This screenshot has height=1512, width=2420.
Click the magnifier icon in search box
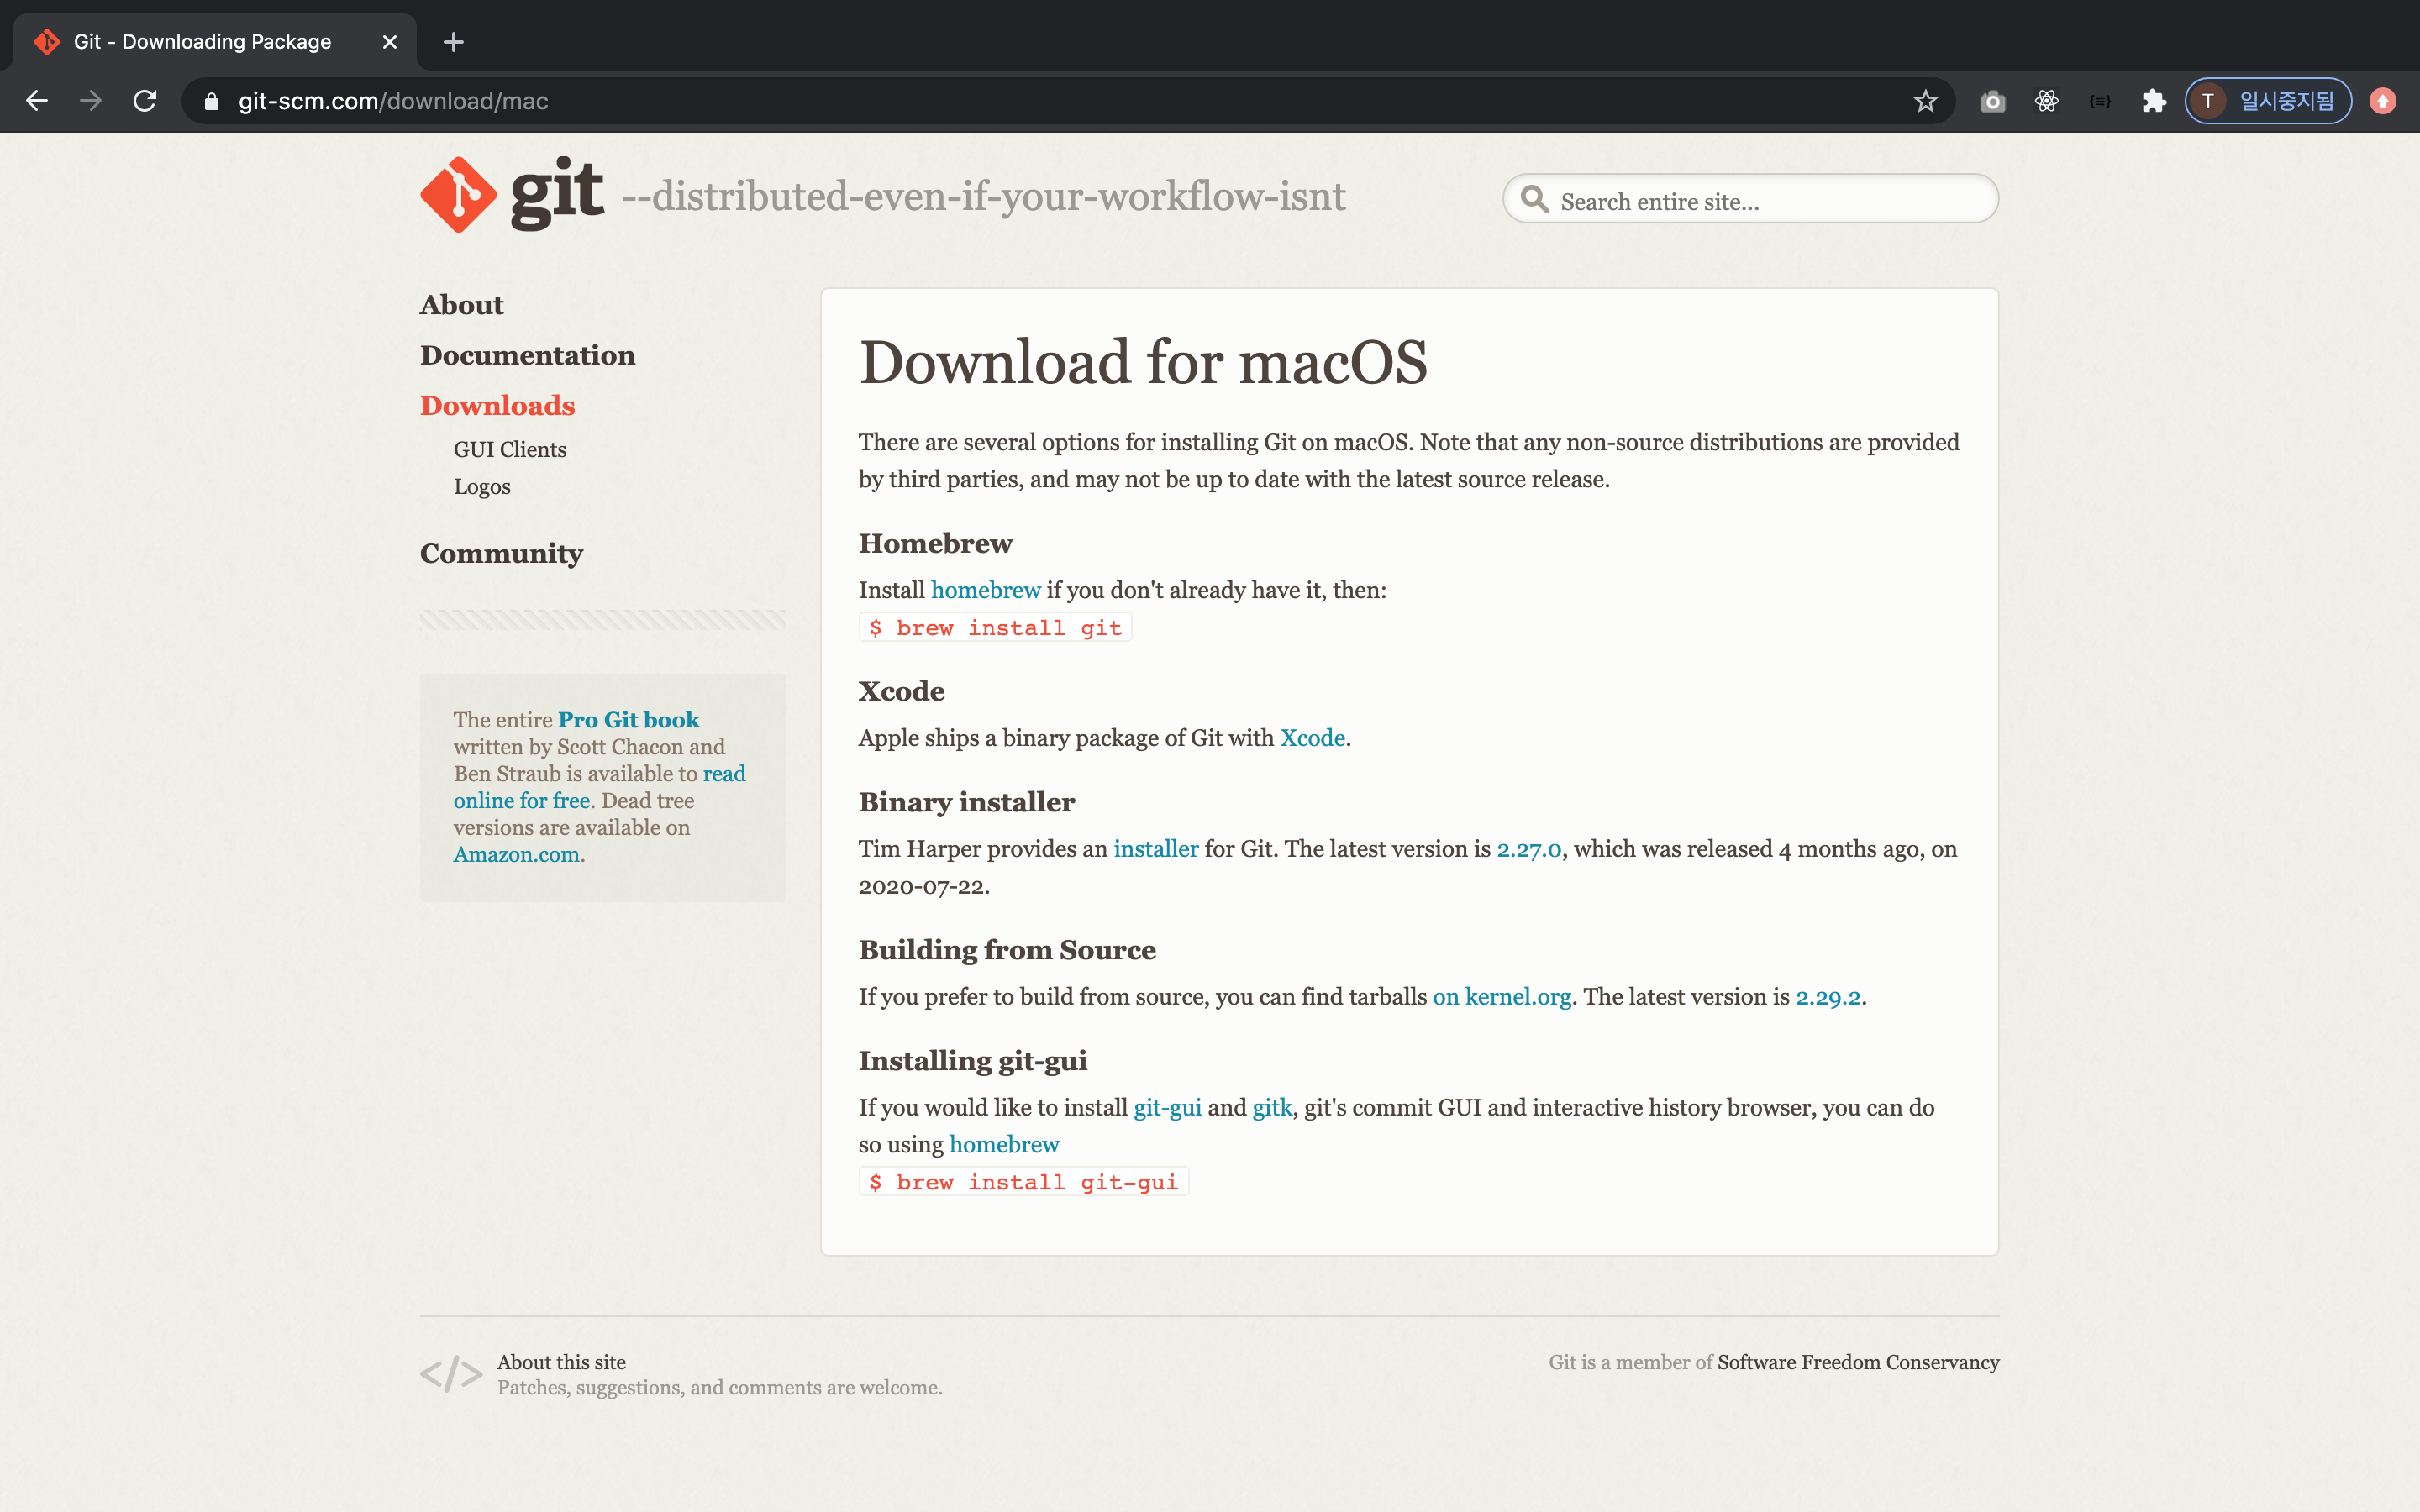1535,200
